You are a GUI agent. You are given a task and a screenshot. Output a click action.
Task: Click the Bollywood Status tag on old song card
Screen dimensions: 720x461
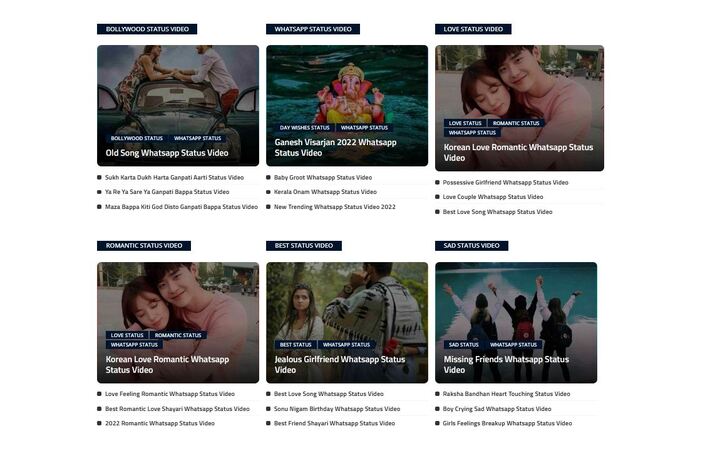click(136, 138)
